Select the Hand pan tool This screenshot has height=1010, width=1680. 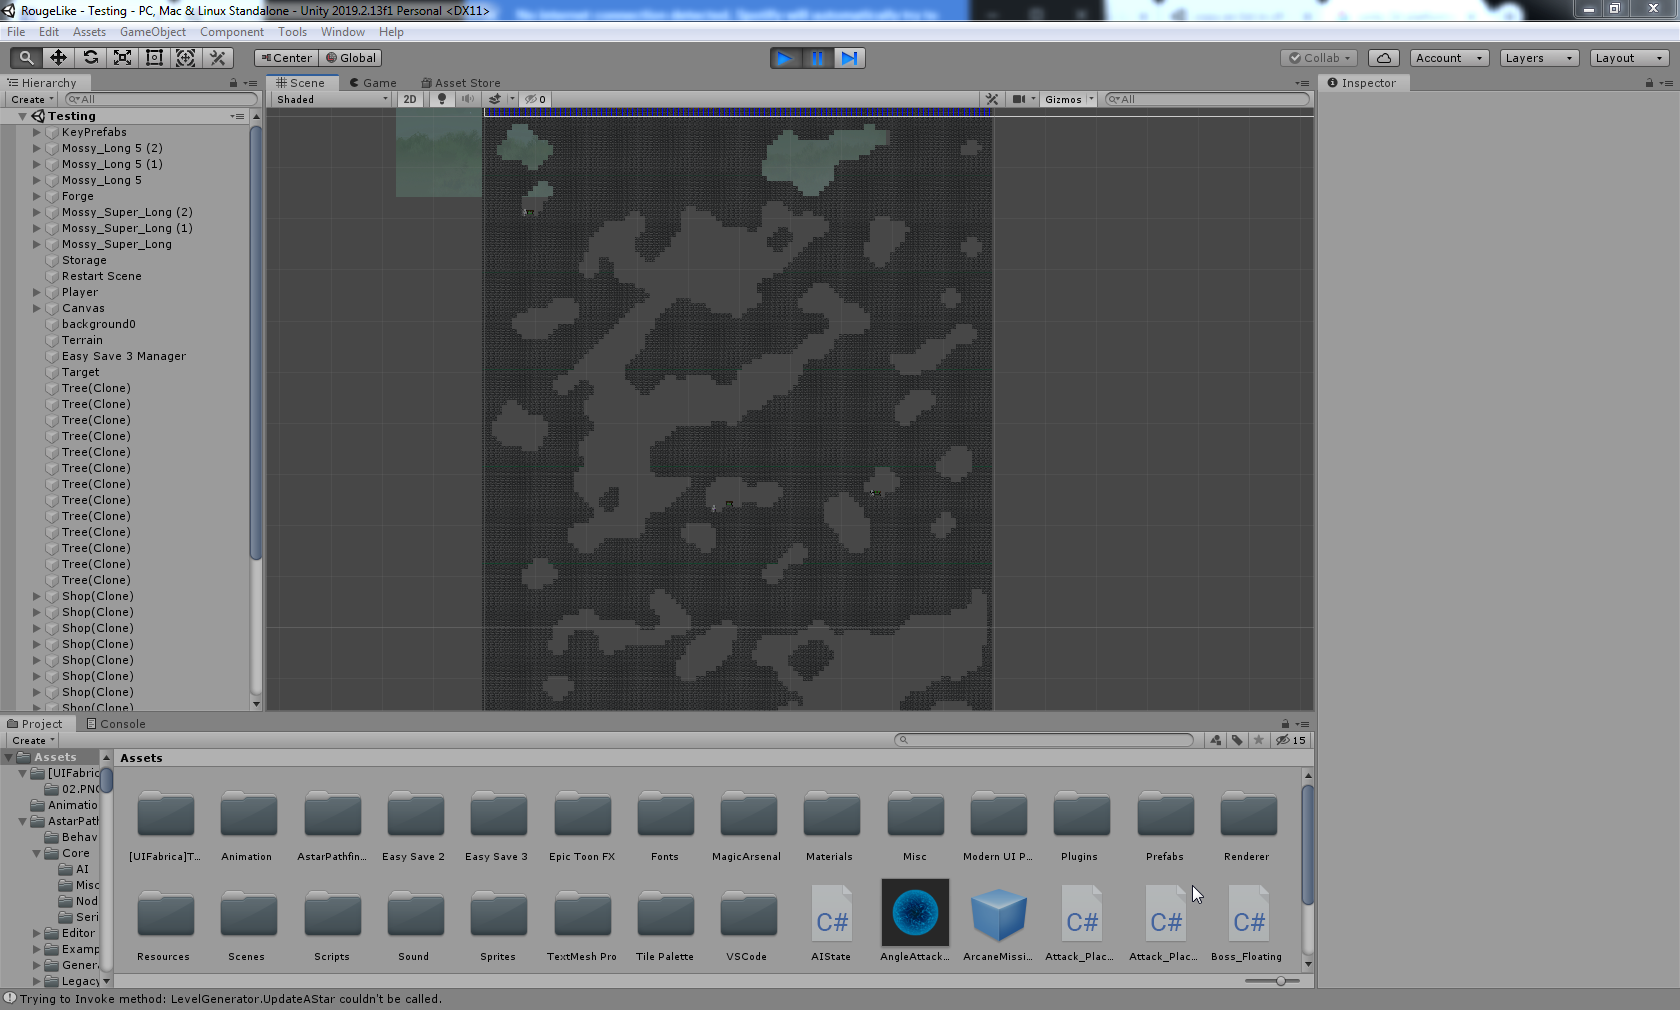pos(25,58)
